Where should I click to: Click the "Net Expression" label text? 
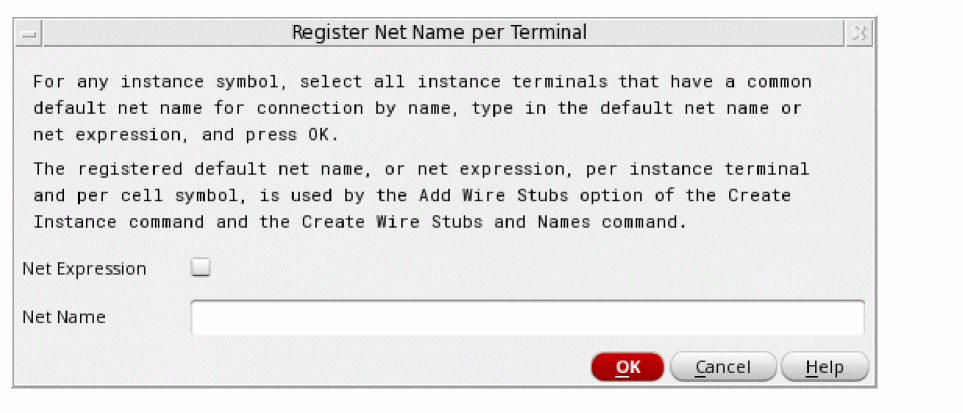(84, 269)
